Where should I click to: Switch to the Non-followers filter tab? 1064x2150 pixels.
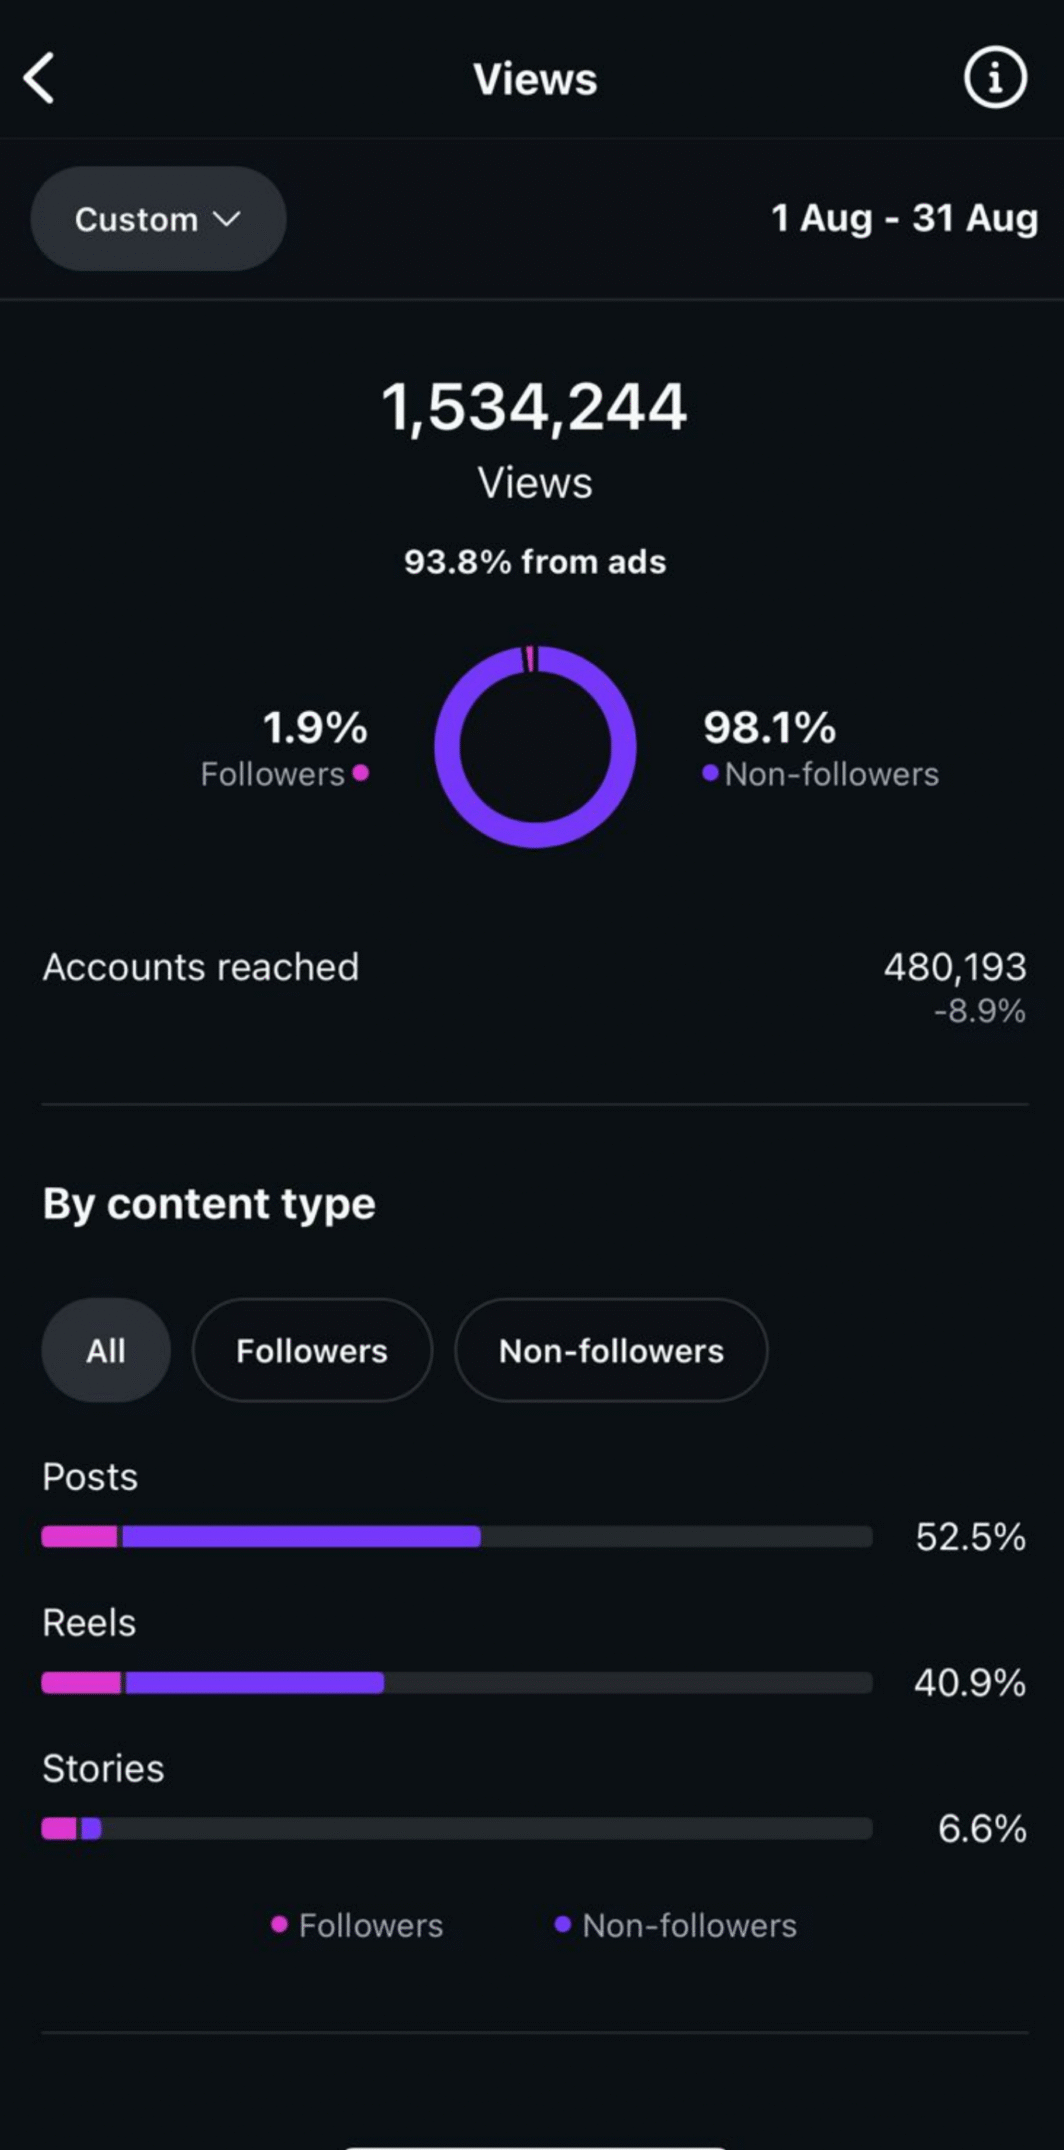pos(611,1350)
